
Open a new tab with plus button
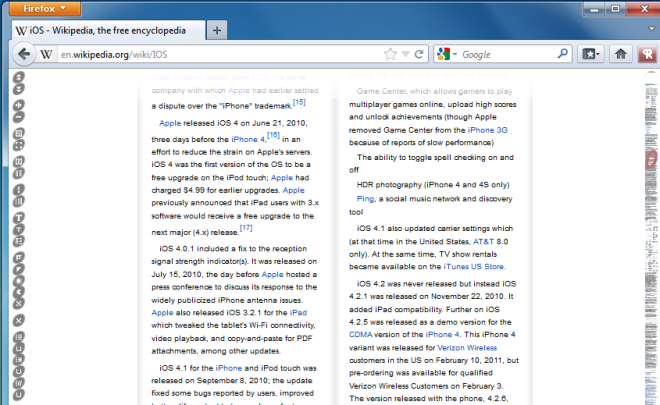point(217,30)
